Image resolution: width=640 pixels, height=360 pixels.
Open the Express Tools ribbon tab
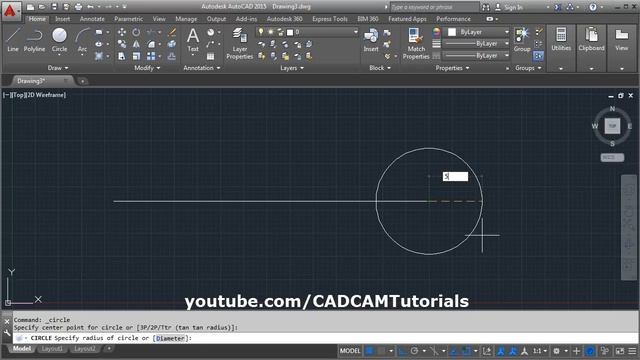tap(330, 19)
